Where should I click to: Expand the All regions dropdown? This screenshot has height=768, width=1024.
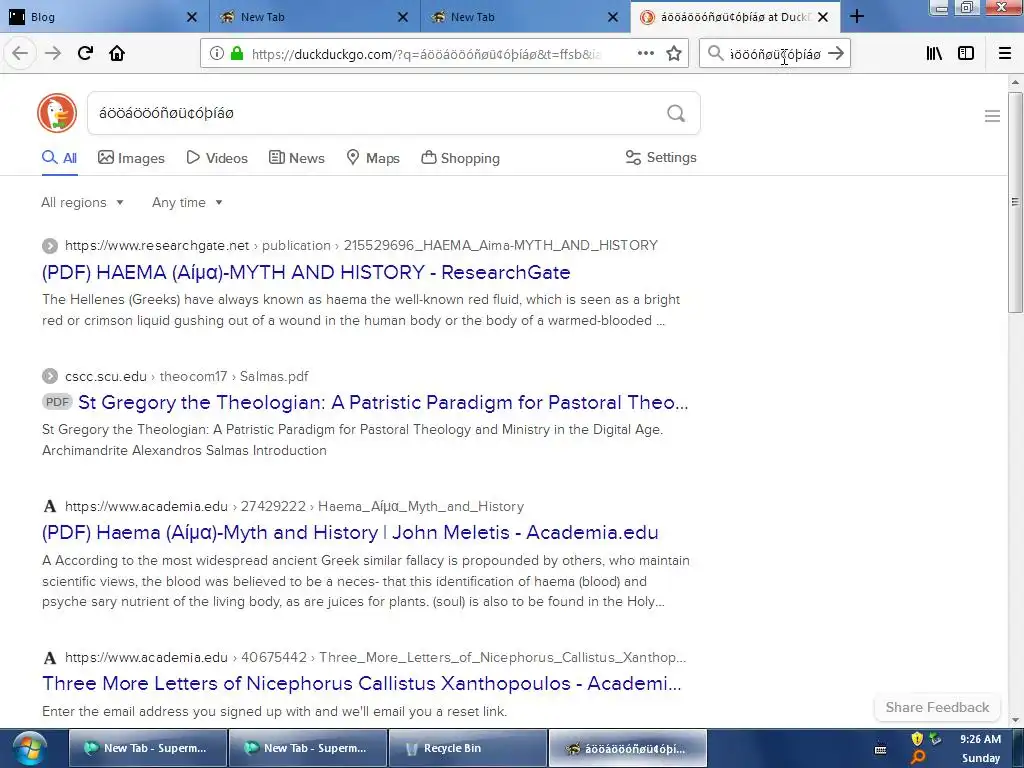[82, 203]
